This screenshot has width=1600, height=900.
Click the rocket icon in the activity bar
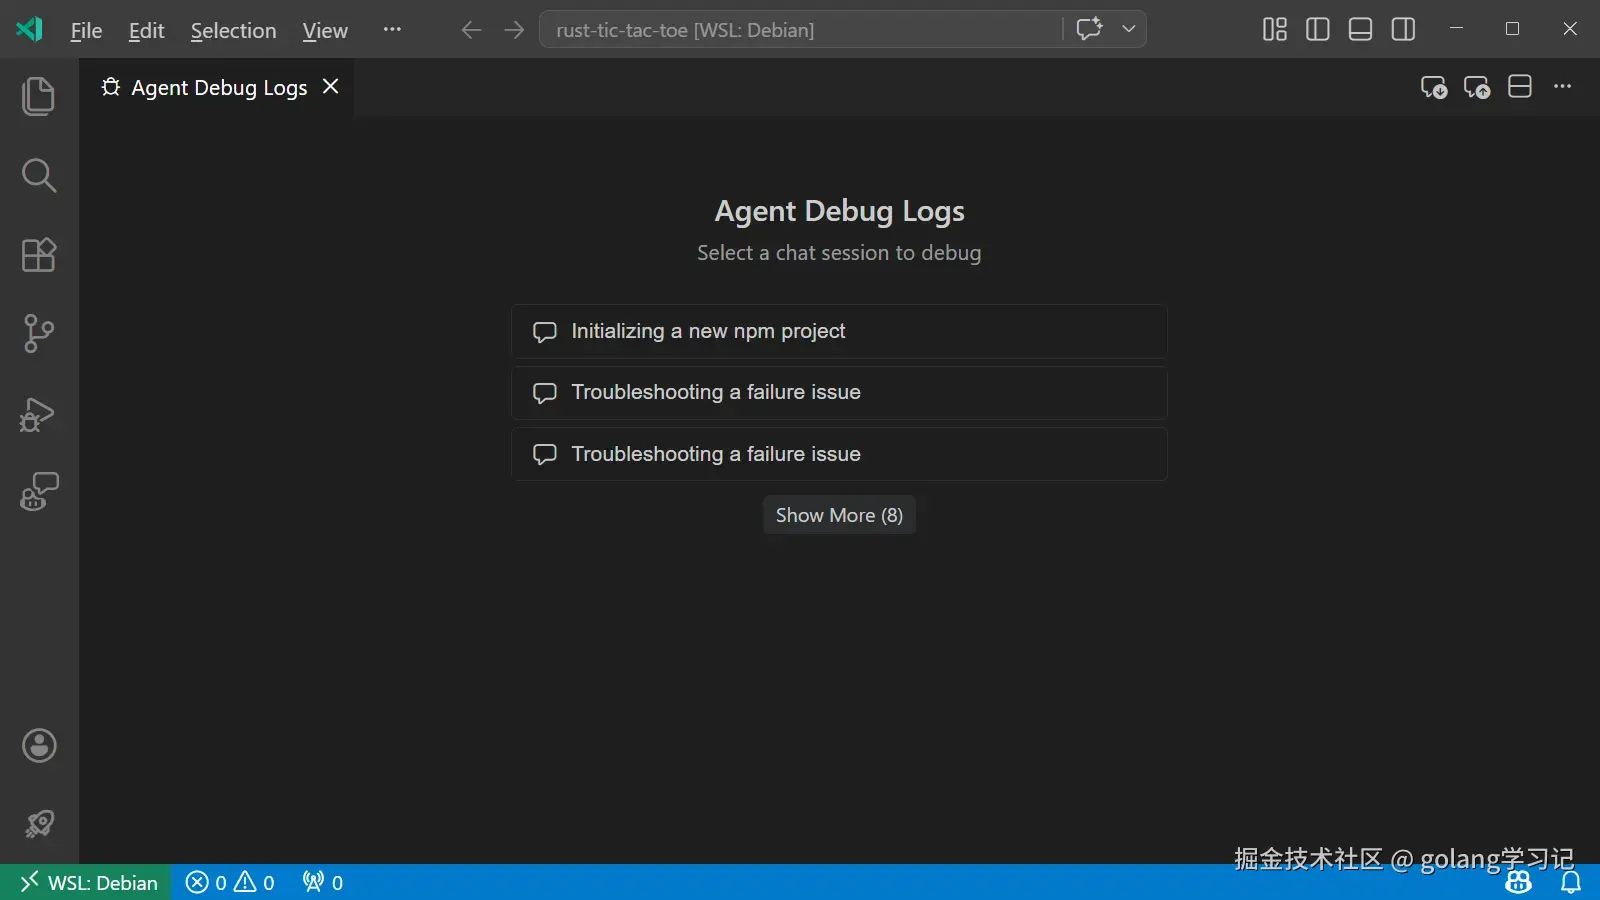(39, 824)
